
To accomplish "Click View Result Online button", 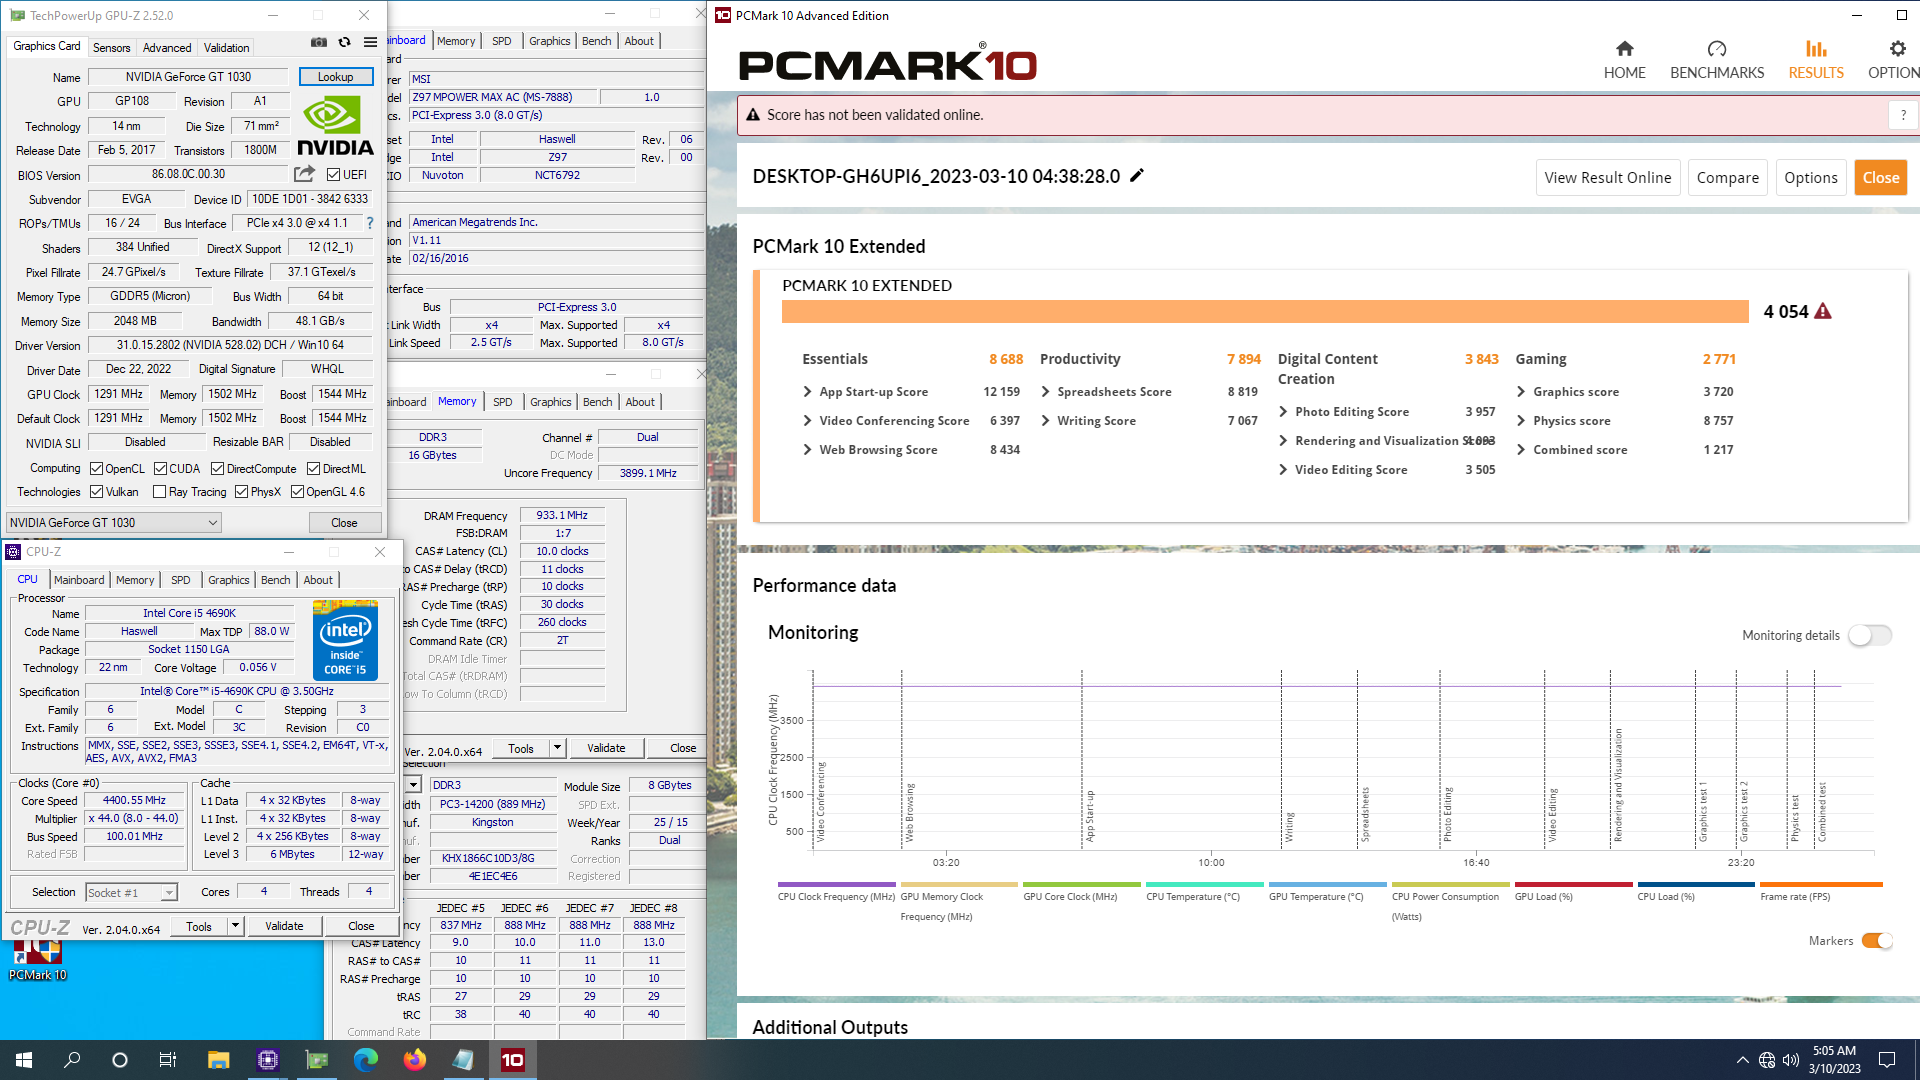I will pyautogui.click(x=1607, y=178).
